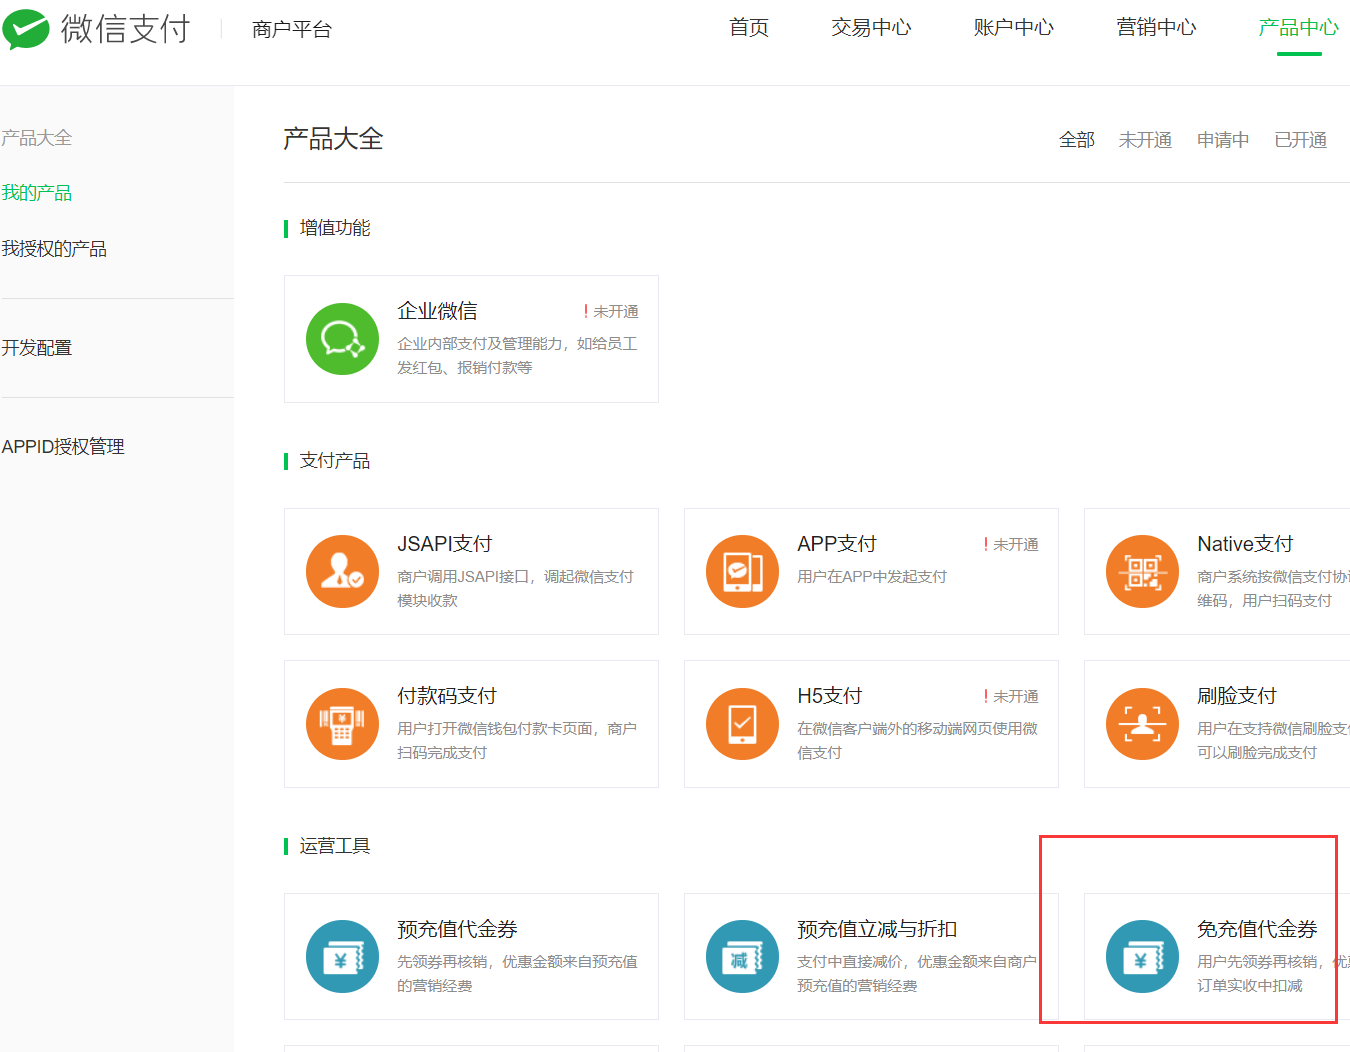This screenshot has height=1052, width=1350.
Task: Click the 支付产品 section heading
Action: 335,461
